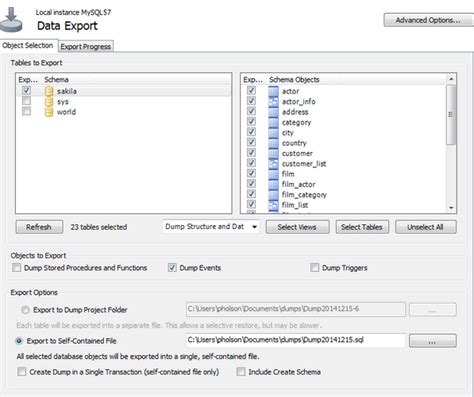This screenshot has width=474, height=397.
Task: Select the film_category object name
Action: pyautogui.click(x=304, y=195)
